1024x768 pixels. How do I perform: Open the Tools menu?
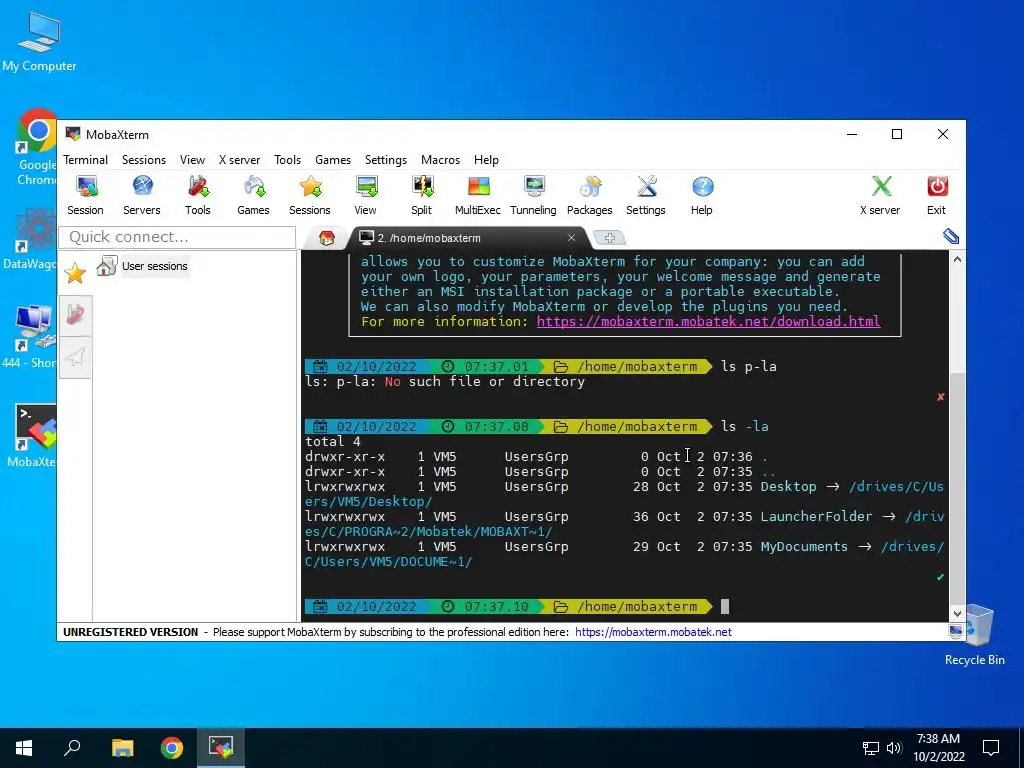pyautogui.click(x=287, y=160)
